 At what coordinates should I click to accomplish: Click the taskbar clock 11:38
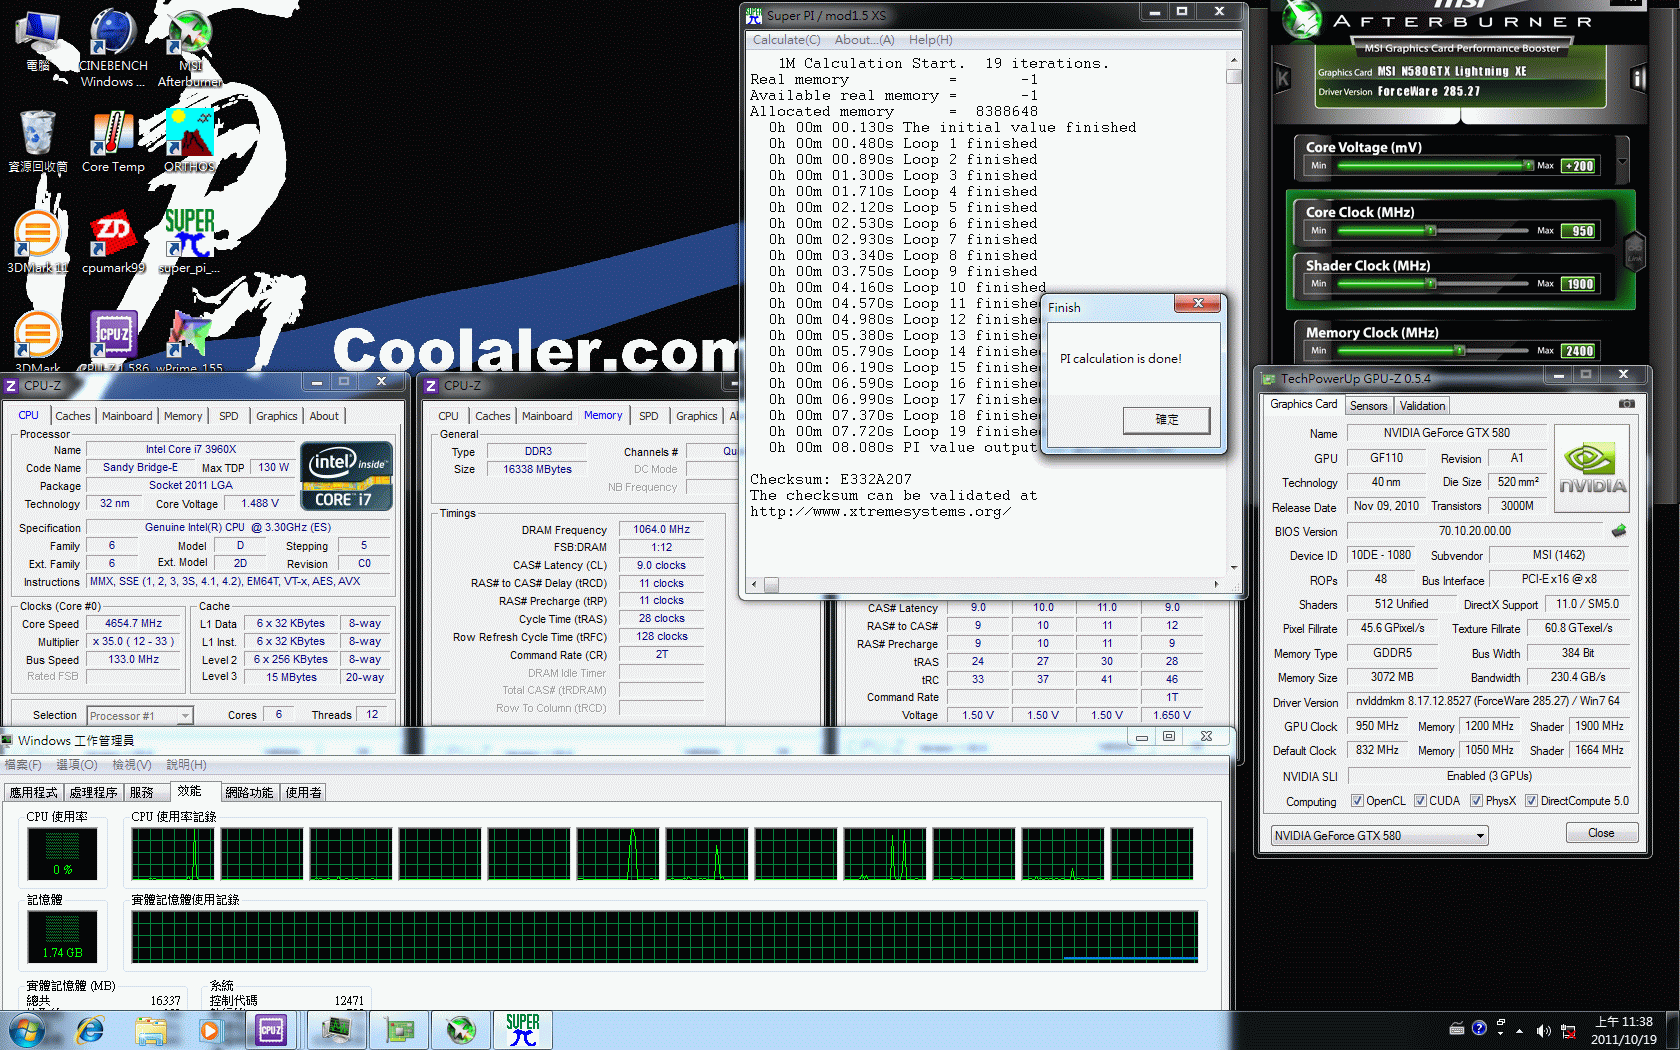tap(1623, 1030)
